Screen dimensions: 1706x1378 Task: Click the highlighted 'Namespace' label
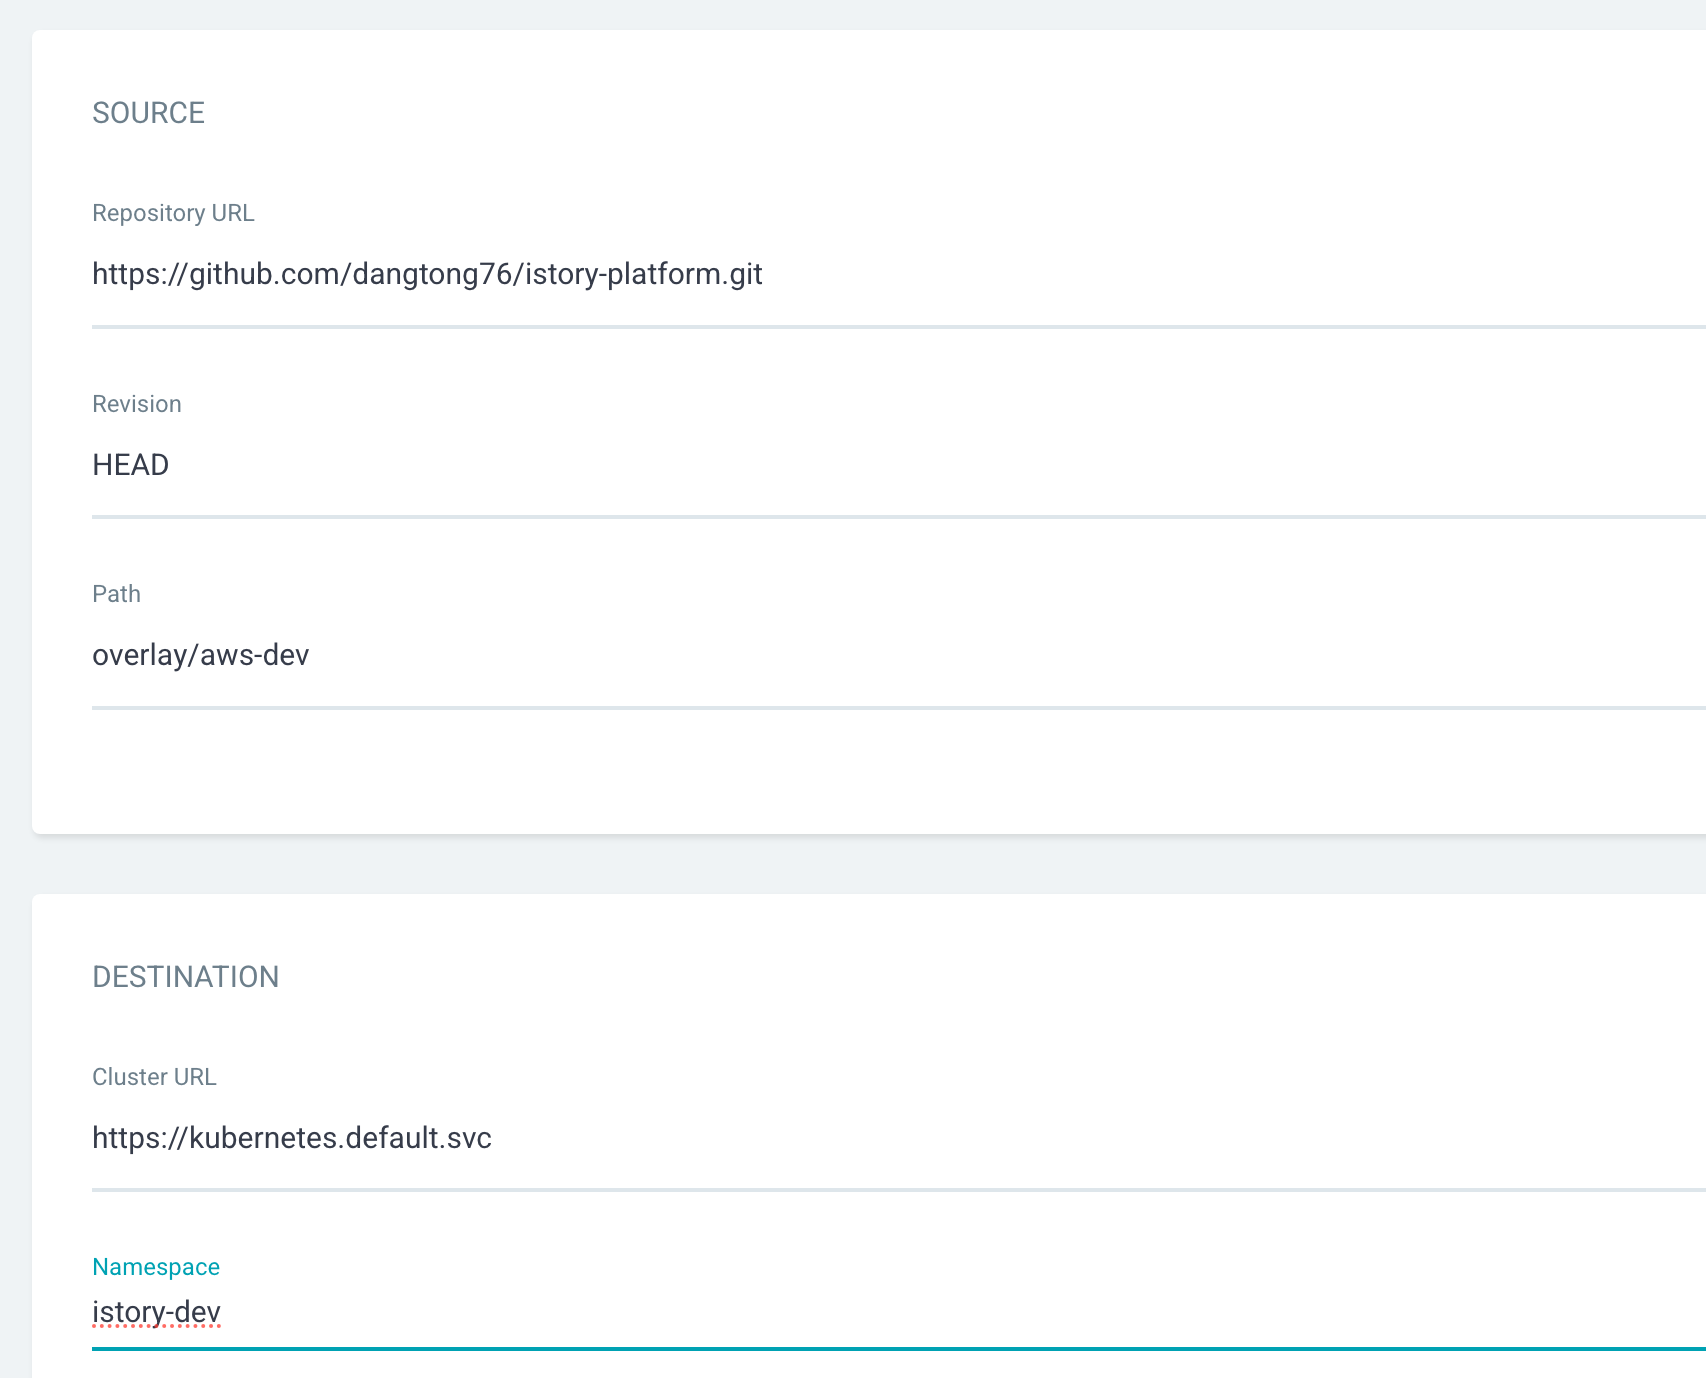coord(156,1267)
